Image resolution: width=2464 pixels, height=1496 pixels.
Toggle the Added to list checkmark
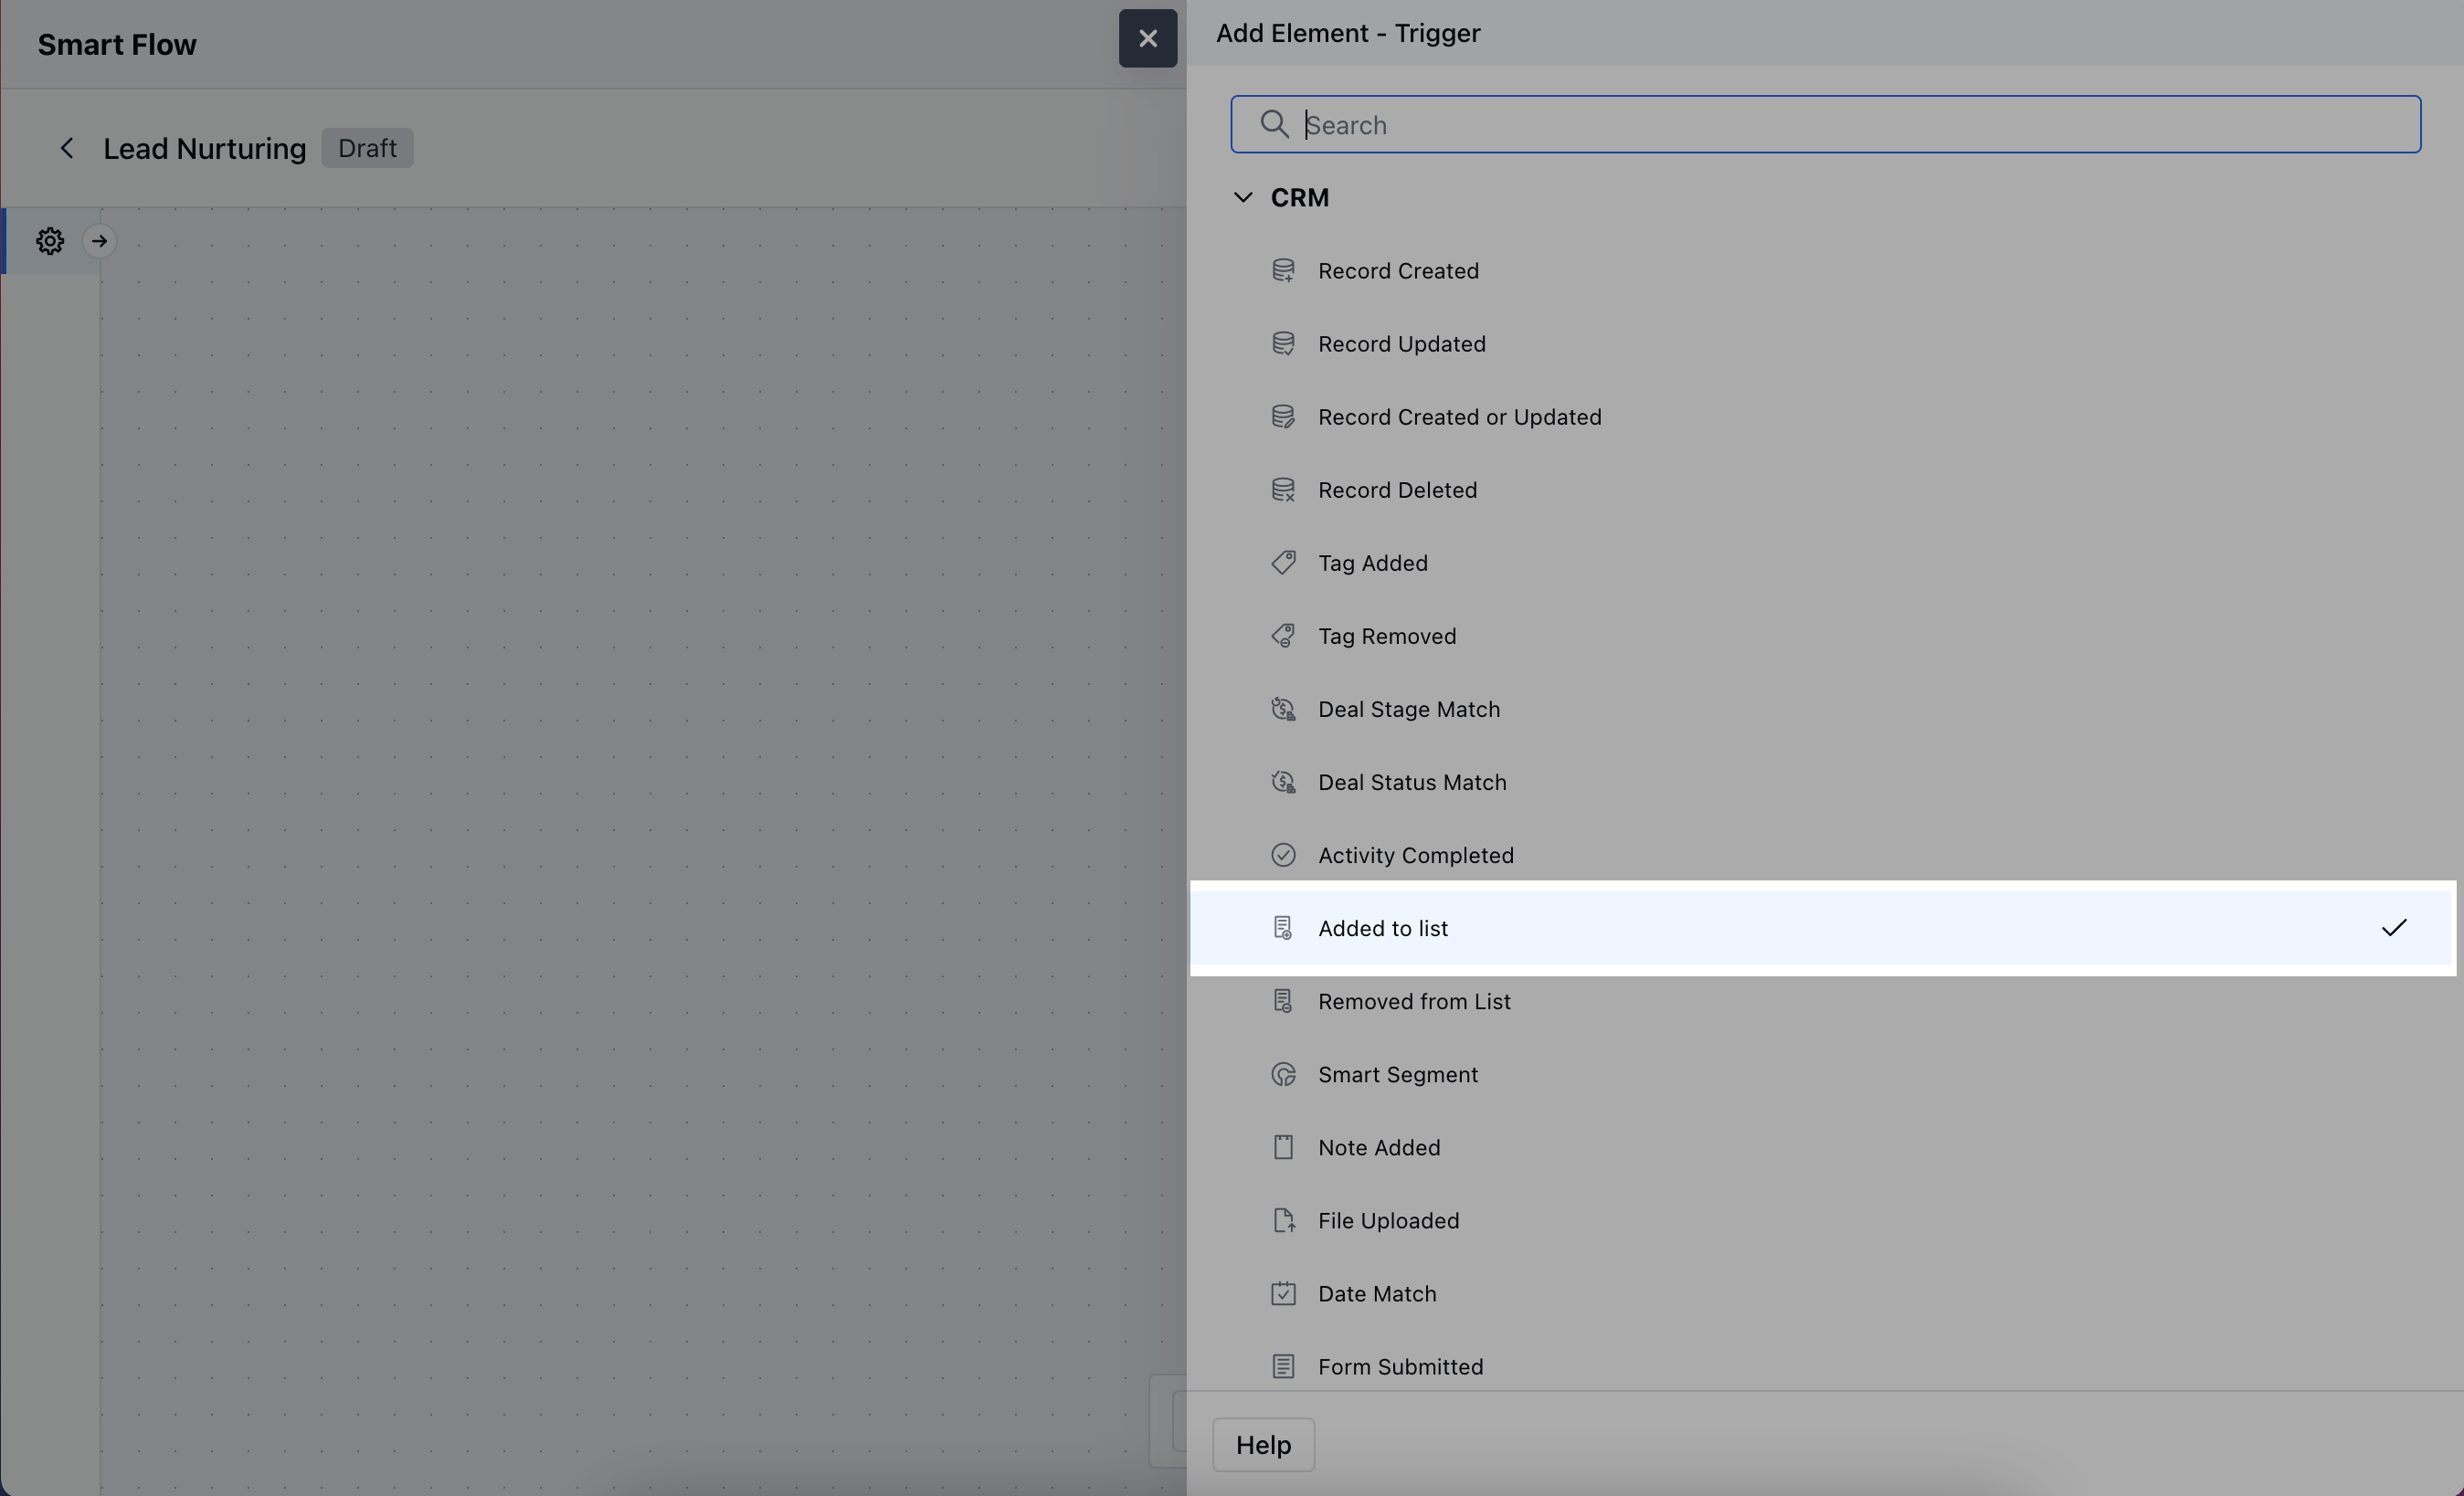pos(2393,928)
